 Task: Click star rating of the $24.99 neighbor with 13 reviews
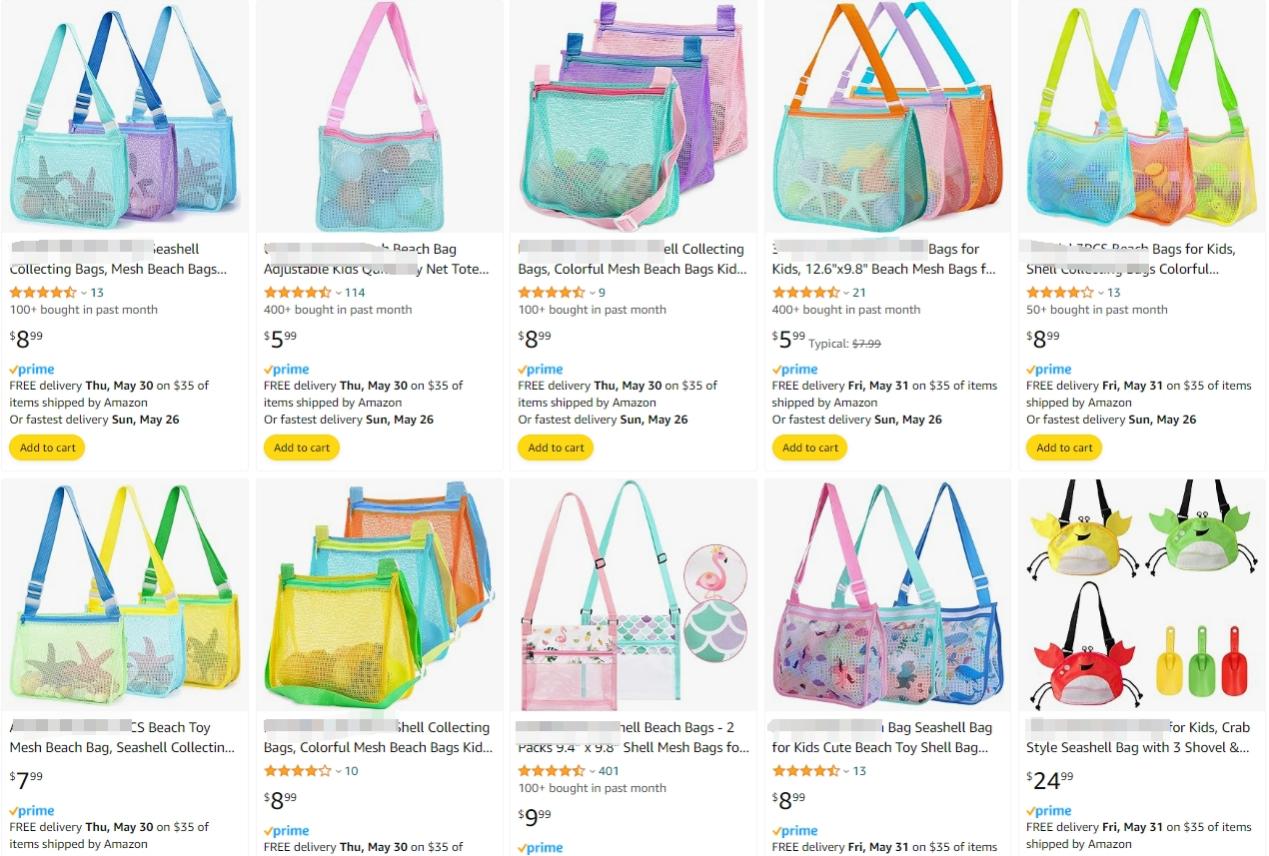(x=806, y=771)
